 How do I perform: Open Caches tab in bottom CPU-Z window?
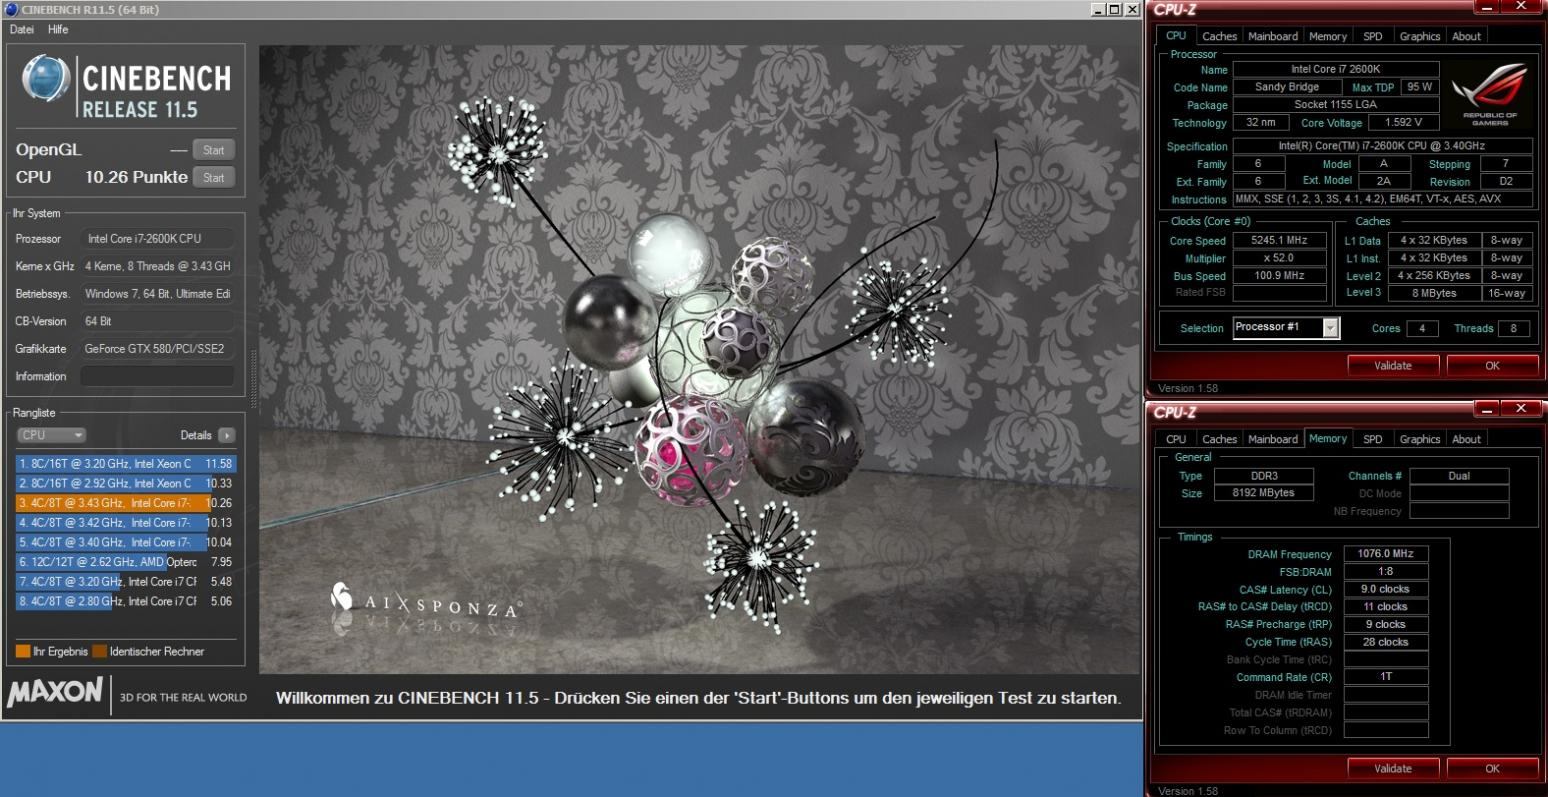[1219, 439]
